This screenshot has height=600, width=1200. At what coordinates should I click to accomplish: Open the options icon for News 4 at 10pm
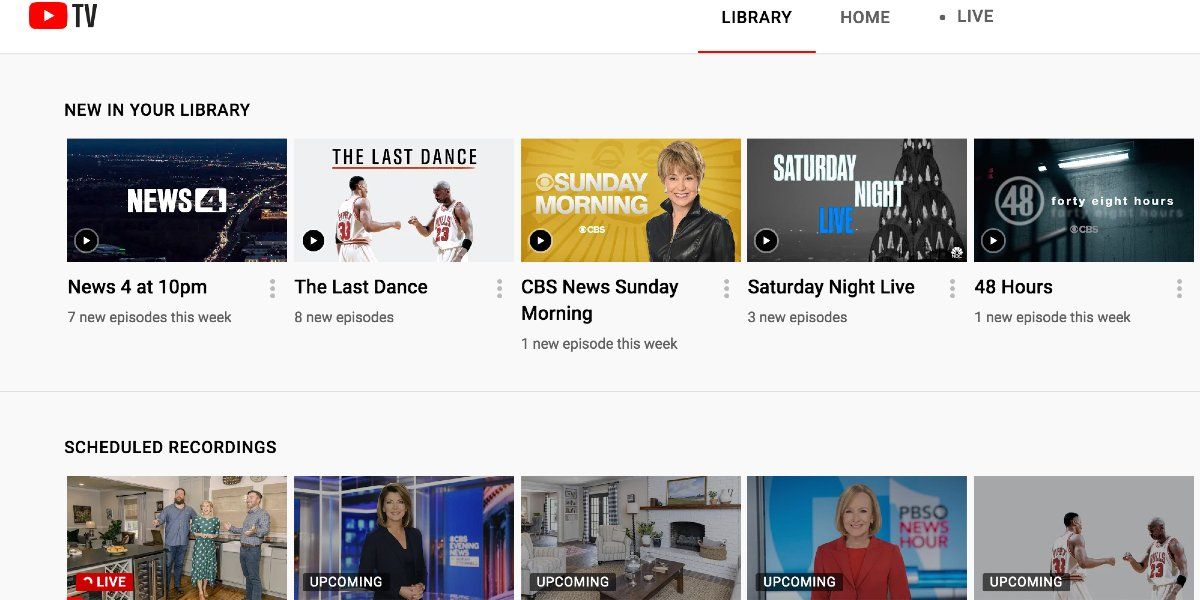272,288
